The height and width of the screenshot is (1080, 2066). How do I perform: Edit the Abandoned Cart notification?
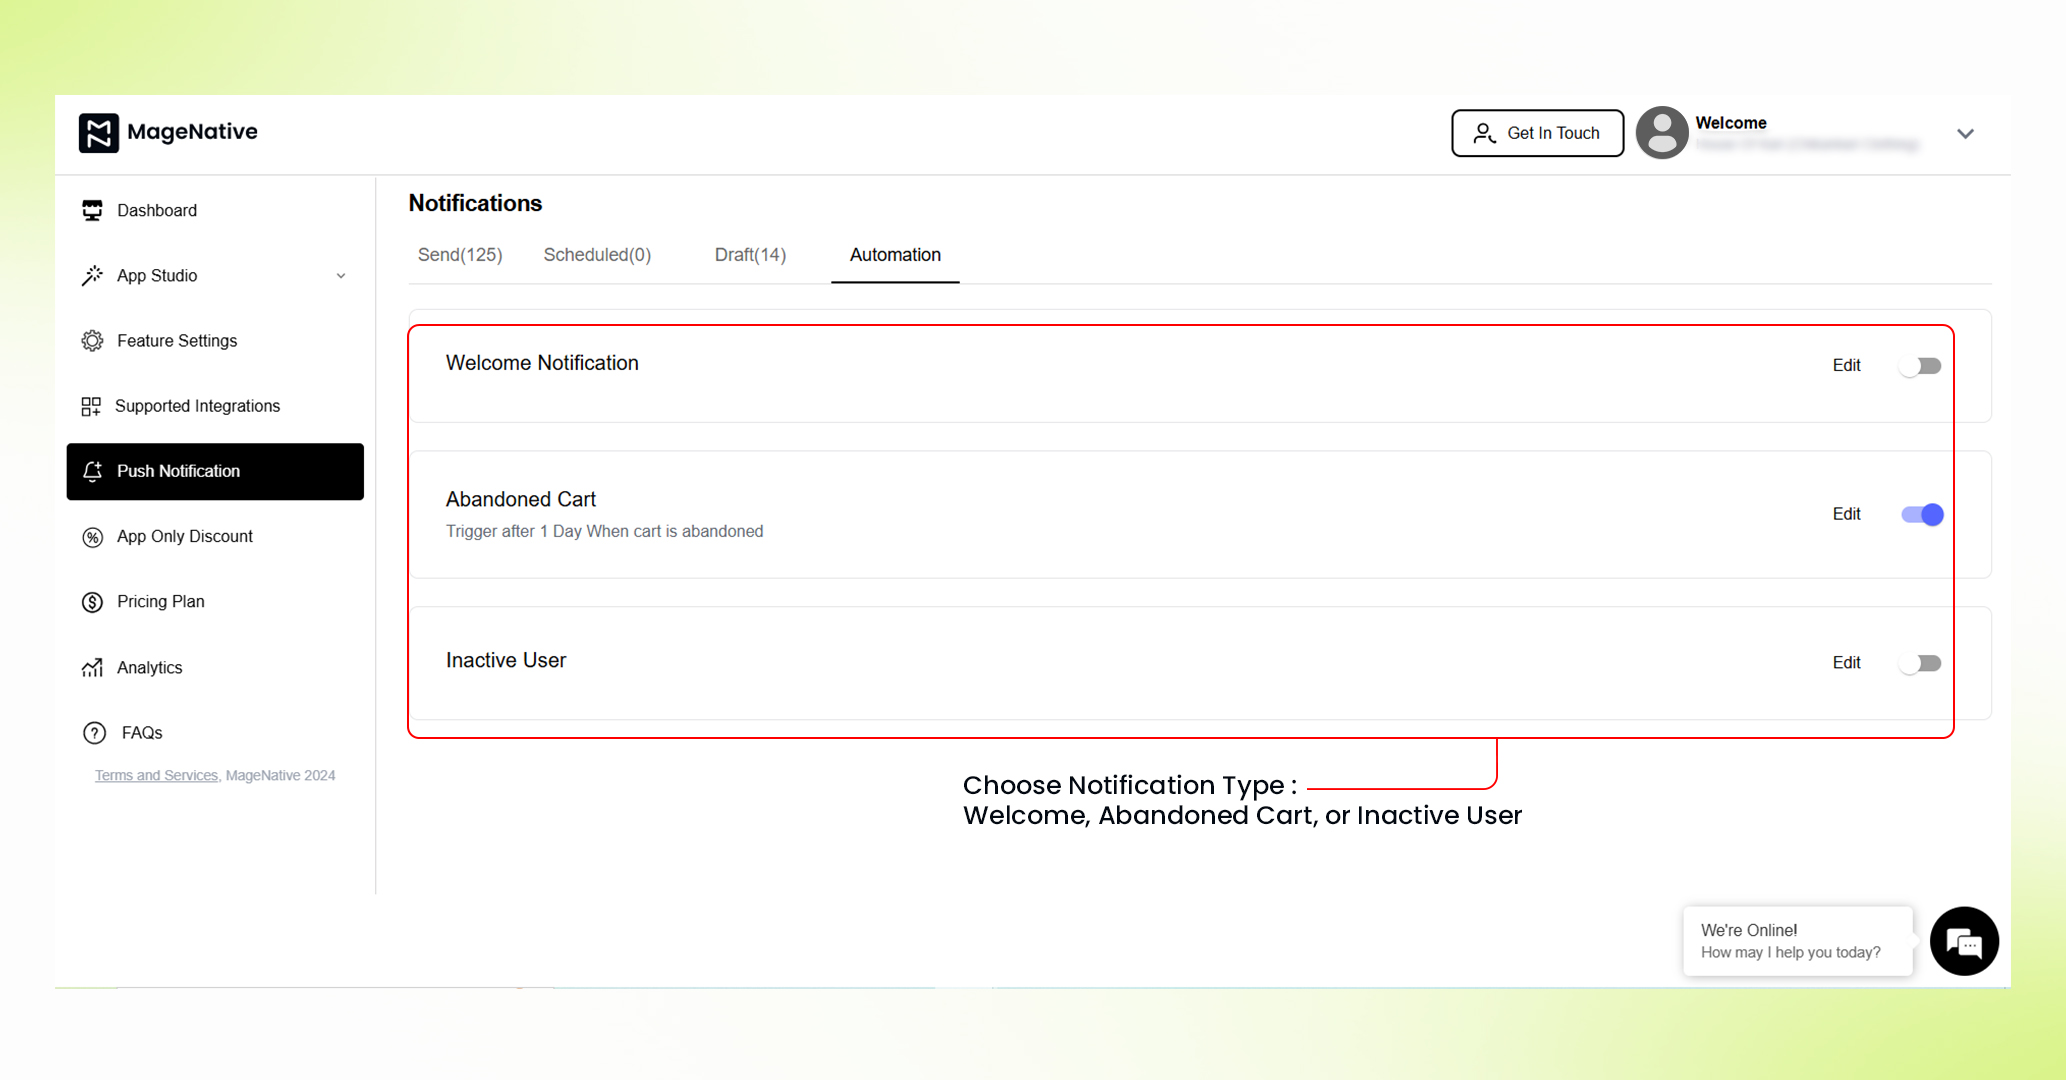[1846, 514]
